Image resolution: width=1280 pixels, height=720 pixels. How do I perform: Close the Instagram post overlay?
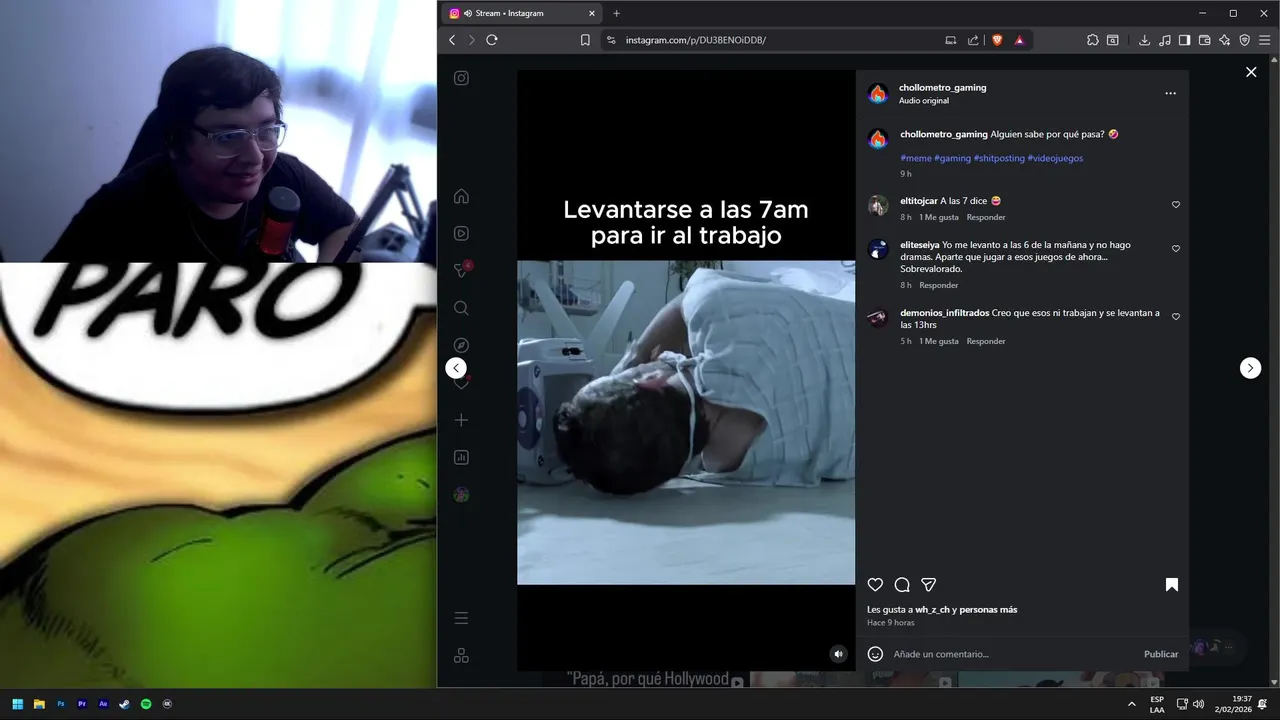1251,72
